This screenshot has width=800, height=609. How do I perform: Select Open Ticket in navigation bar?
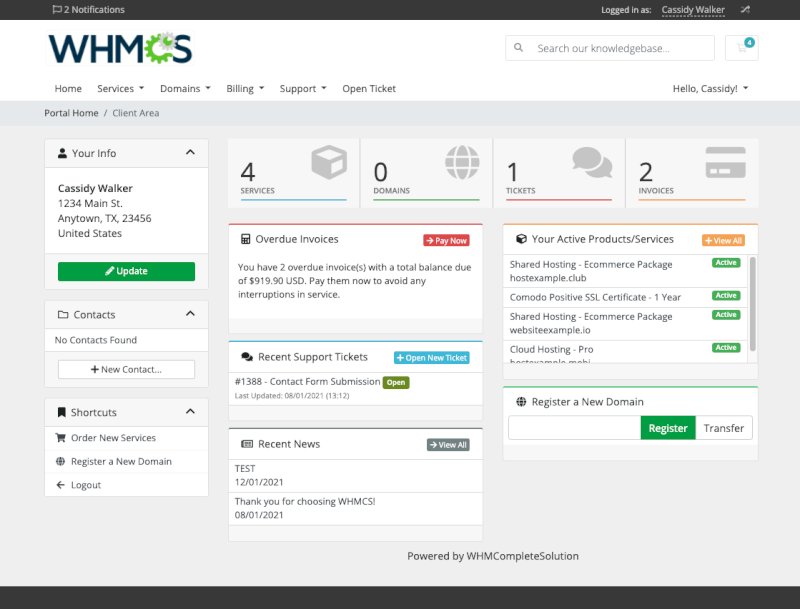[x=369, y=89]
